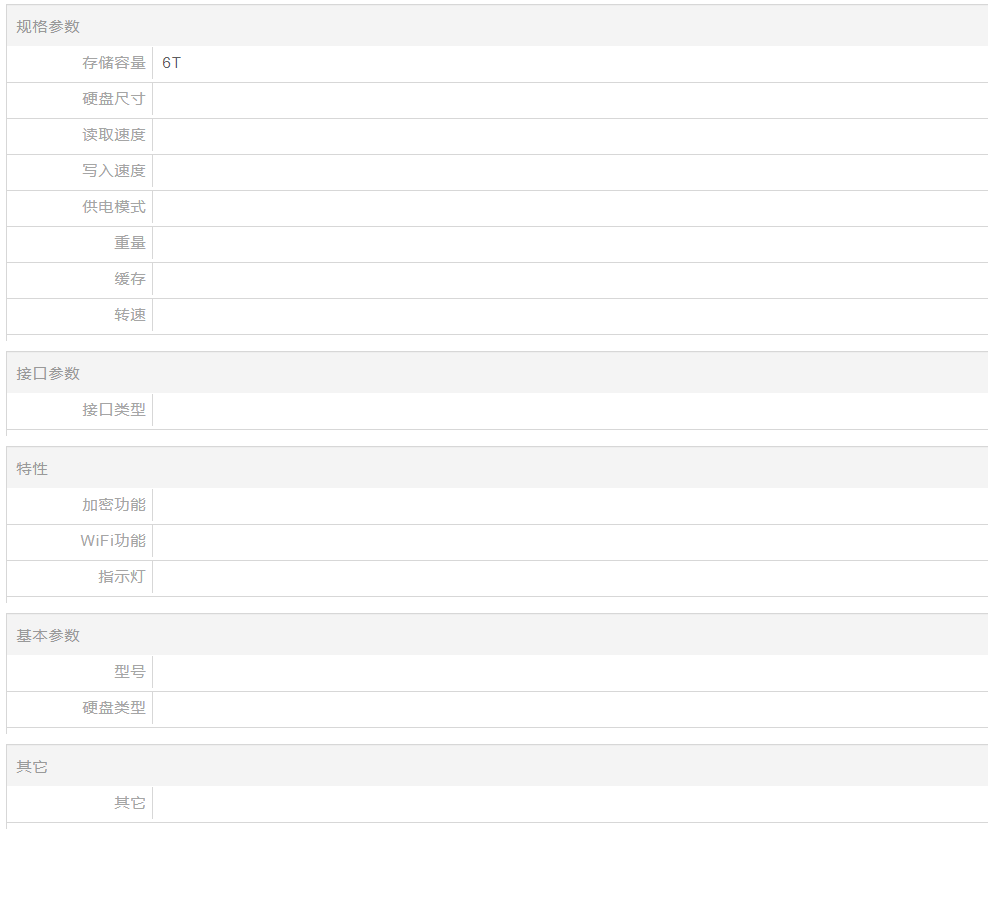Select the 型号 row label
Image resolution: width=1001 pixels, height=921 pixels.
click(x=130, y=672)
